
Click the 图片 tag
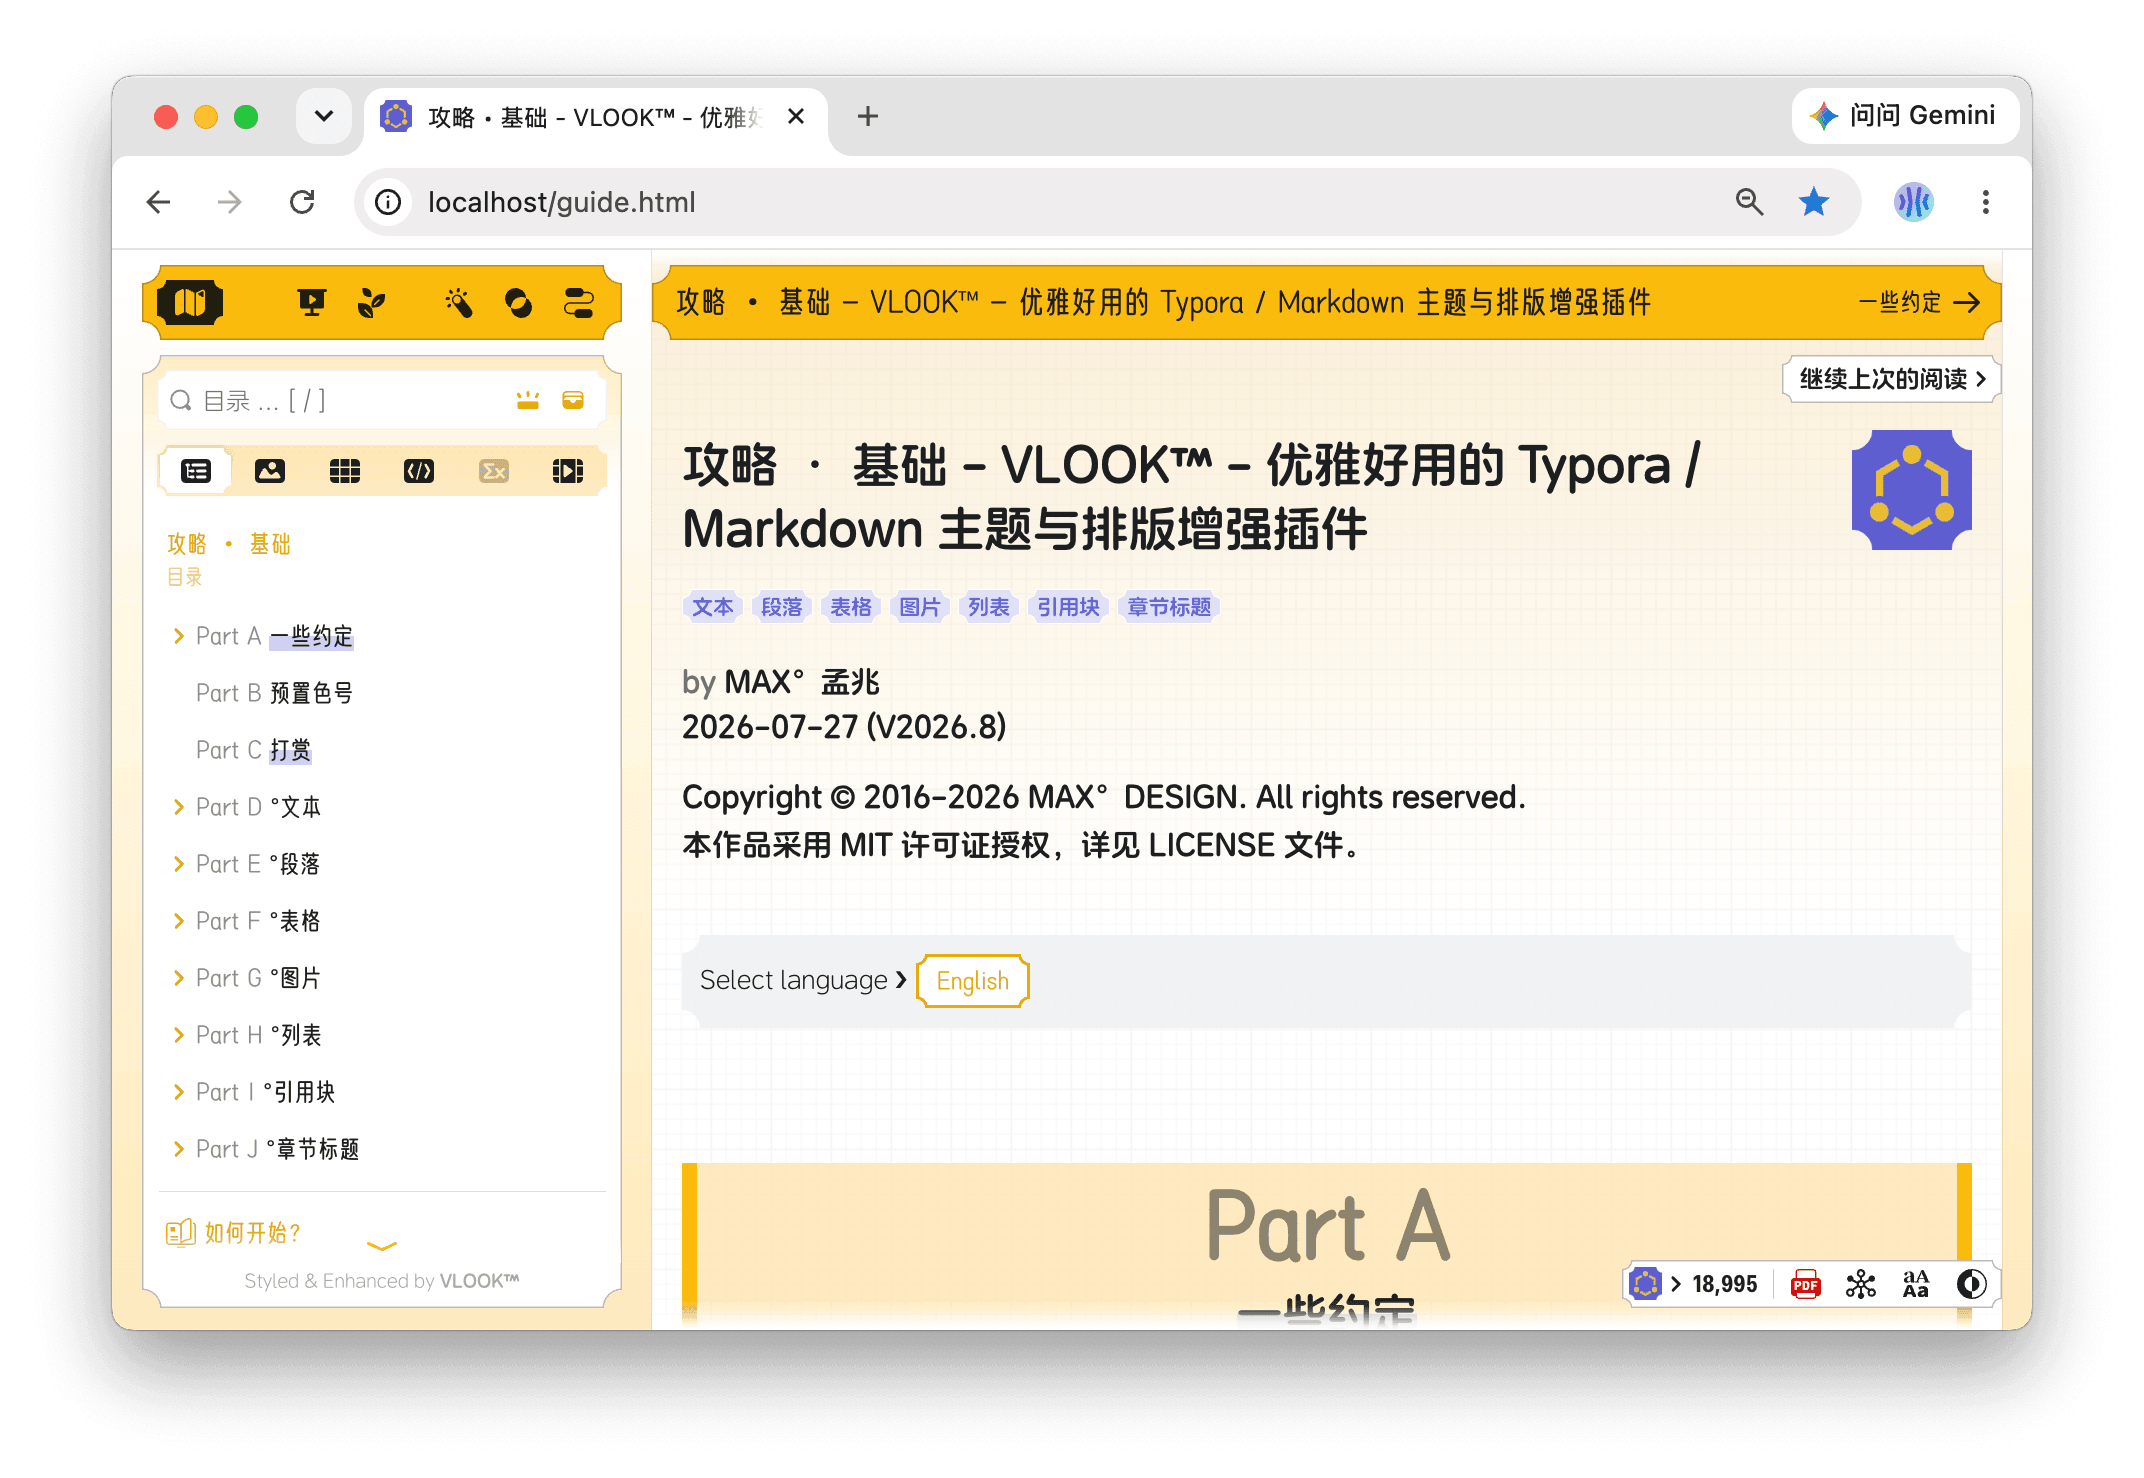pos(920,607)
